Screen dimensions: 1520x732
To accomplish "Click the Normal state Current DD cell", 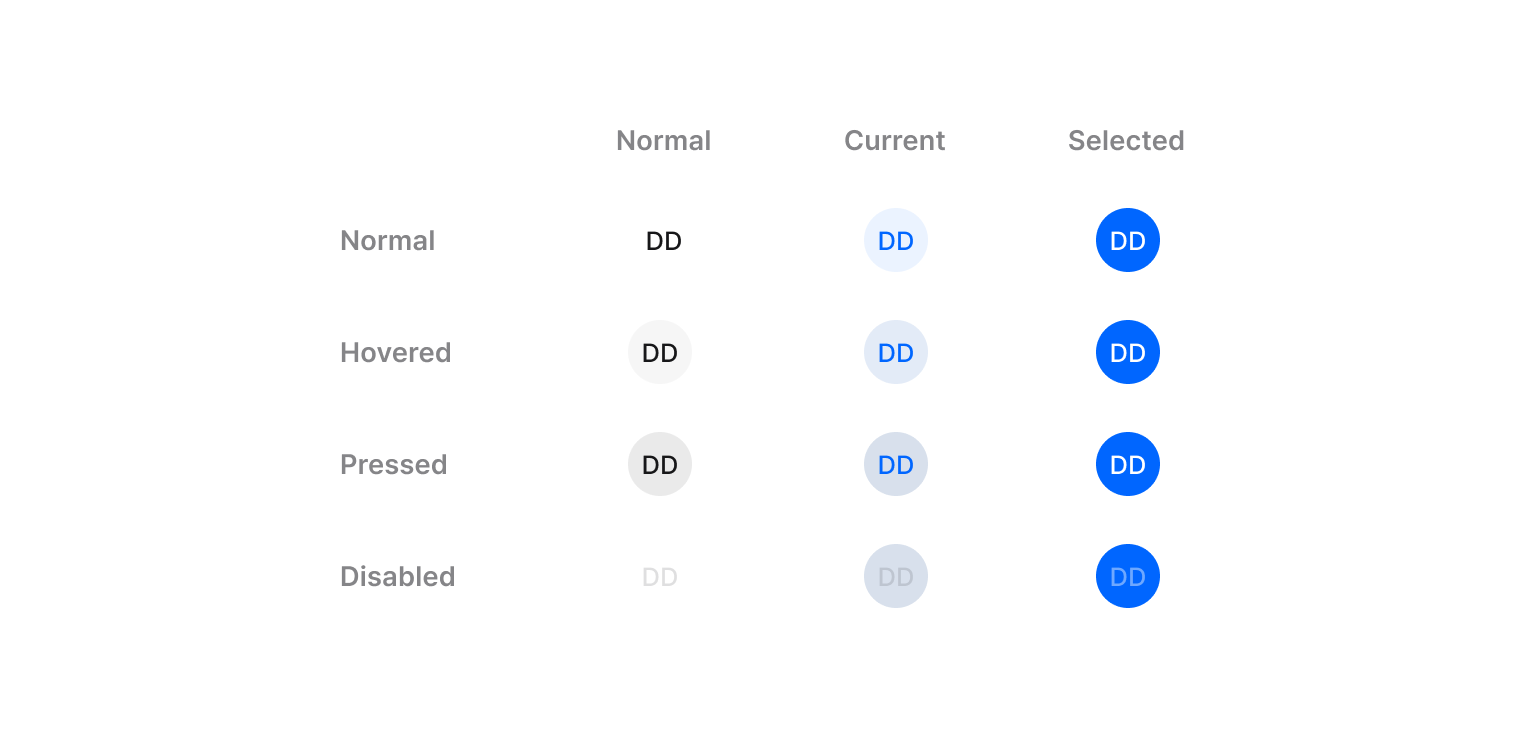I will point(895,241).
